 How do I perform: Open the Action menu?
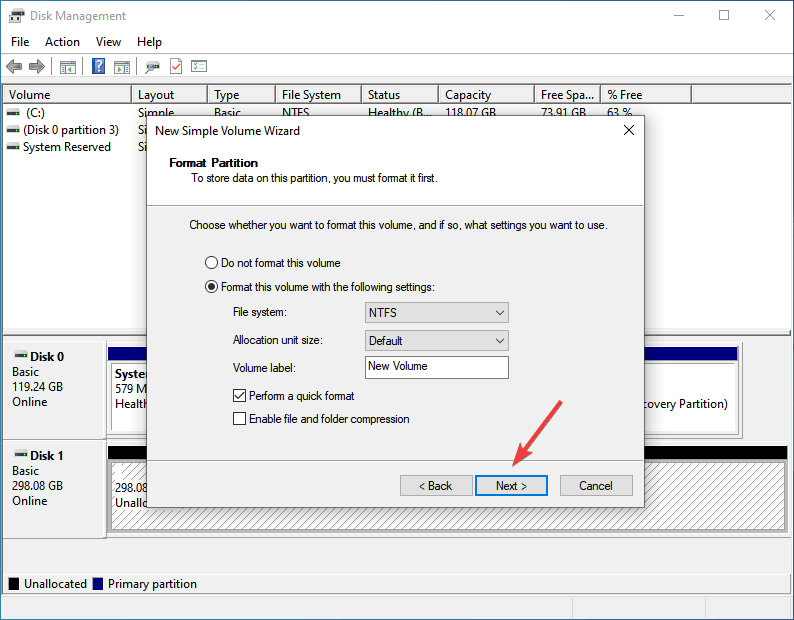click(62, 42)
